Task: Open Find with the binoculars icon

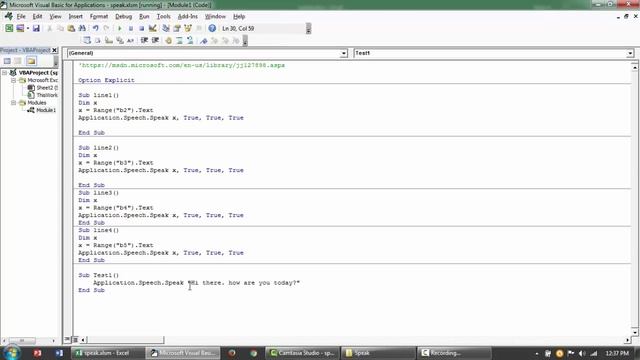Action: click(x=82, y=28)
